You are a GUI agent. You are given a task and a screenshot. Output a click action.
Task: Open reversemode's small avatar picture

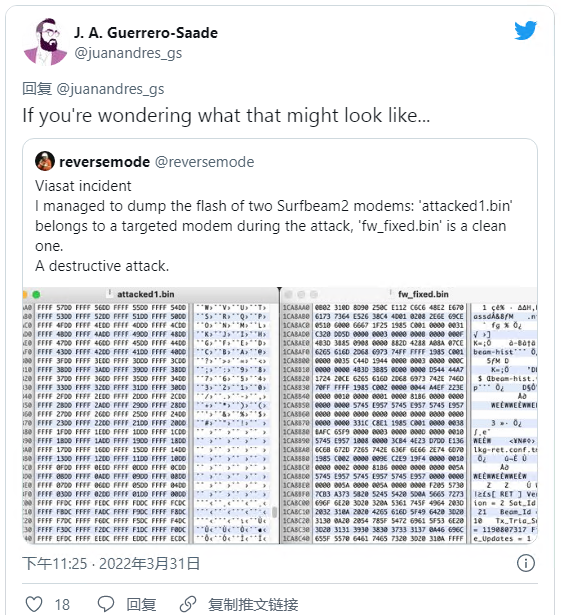coord(45,161)
